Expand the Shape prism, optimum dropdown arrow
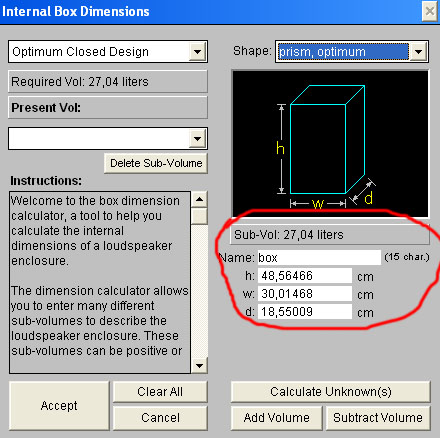 coord(418,52)
